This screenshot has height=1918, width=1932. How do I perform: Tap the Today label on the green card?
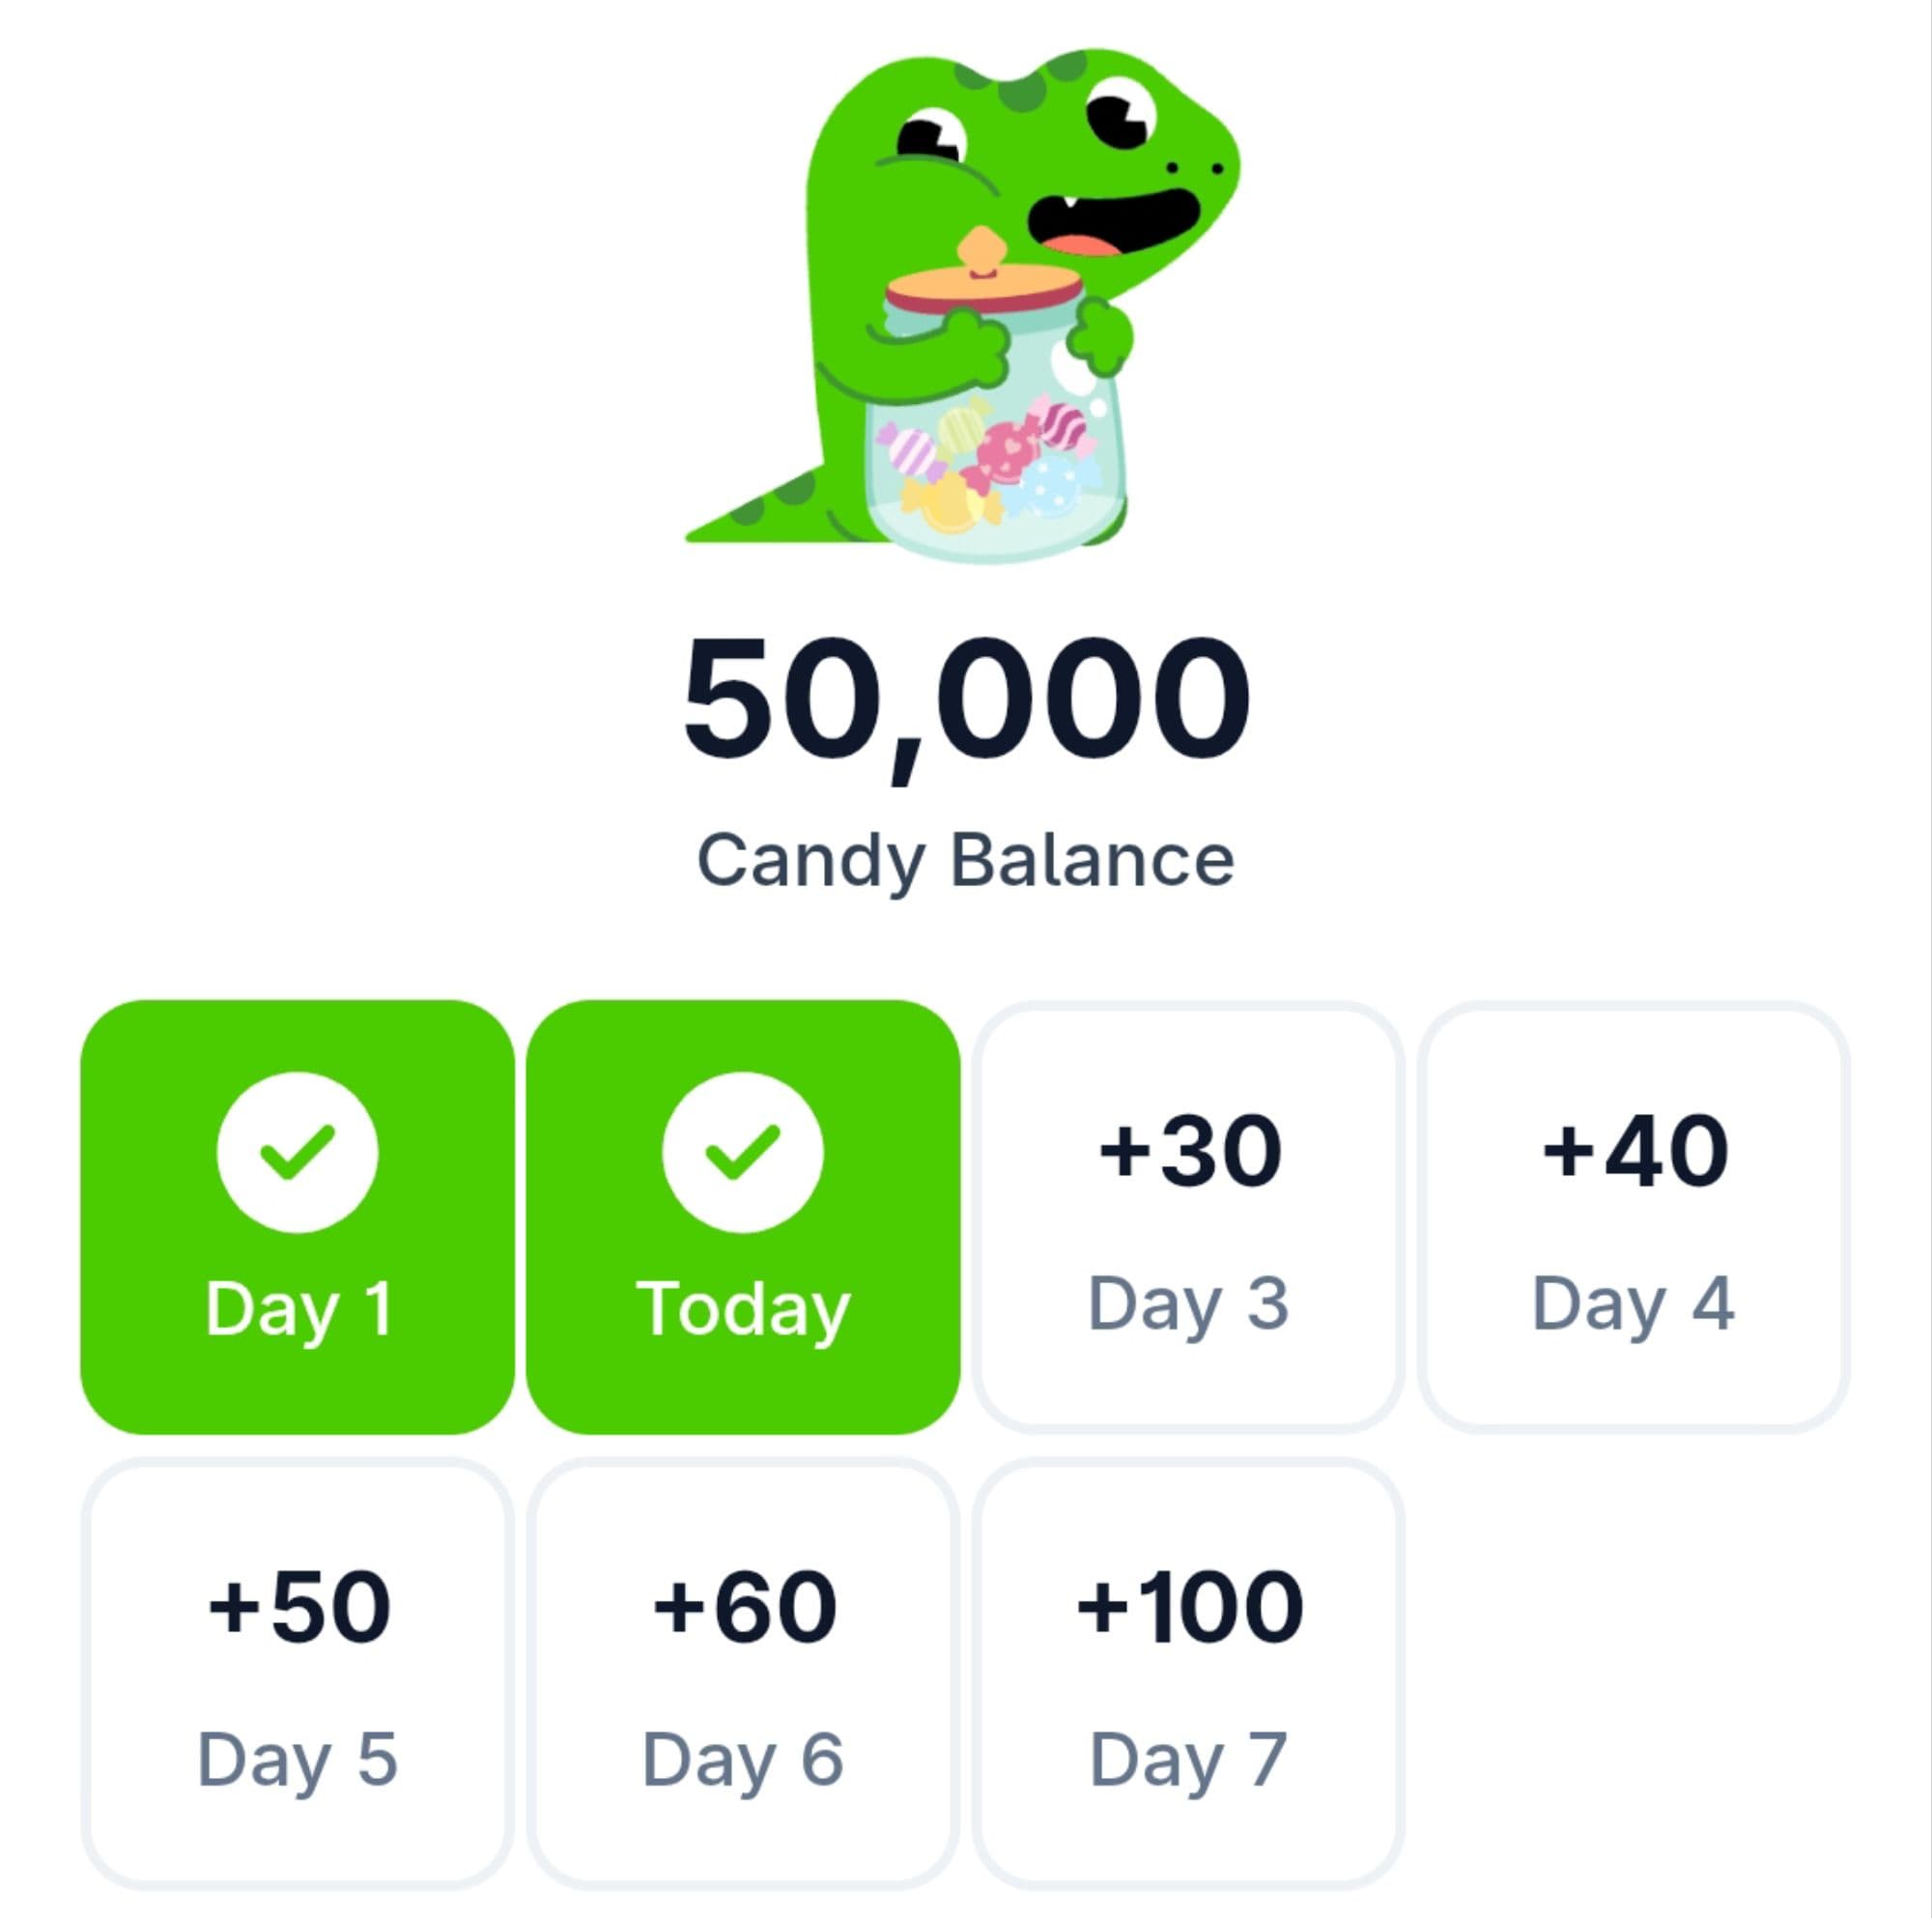[742, 1308]
